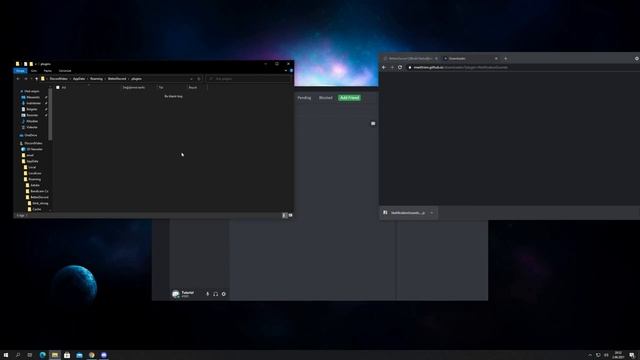This screenshot has width=640, height=360.
Task: Open the File tab in Explorer ribbon
Action: [x=20, y=71]
